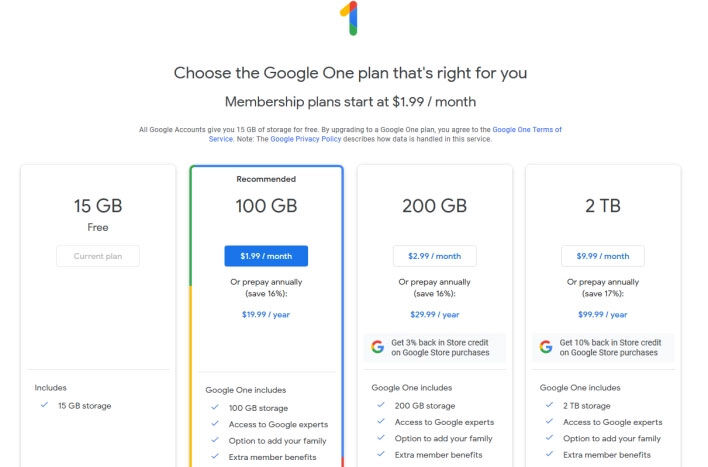Select $29.99 / year annual prepay
The height and width of the screenshot is (467, 708).
pos(434,313)
